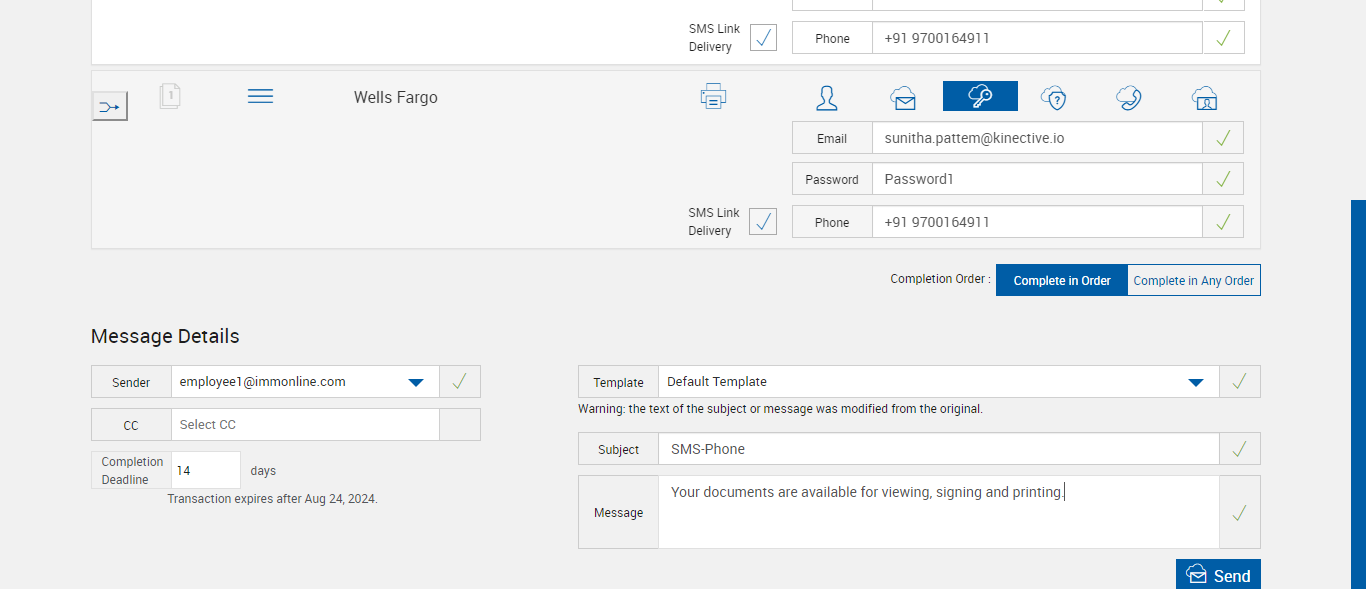Image resolution: width=1366 pixels, height=589 pixels.
Task: Pick the shield question authentication icon
Action: pos(1053,97)
